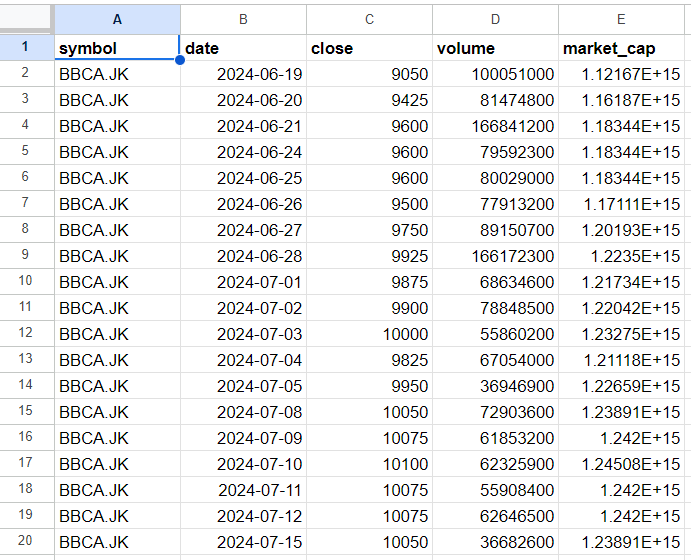Select date cell 2024-07-03
Screen dimensions: 691x560
pyautogui.click(x=243, y=334)
